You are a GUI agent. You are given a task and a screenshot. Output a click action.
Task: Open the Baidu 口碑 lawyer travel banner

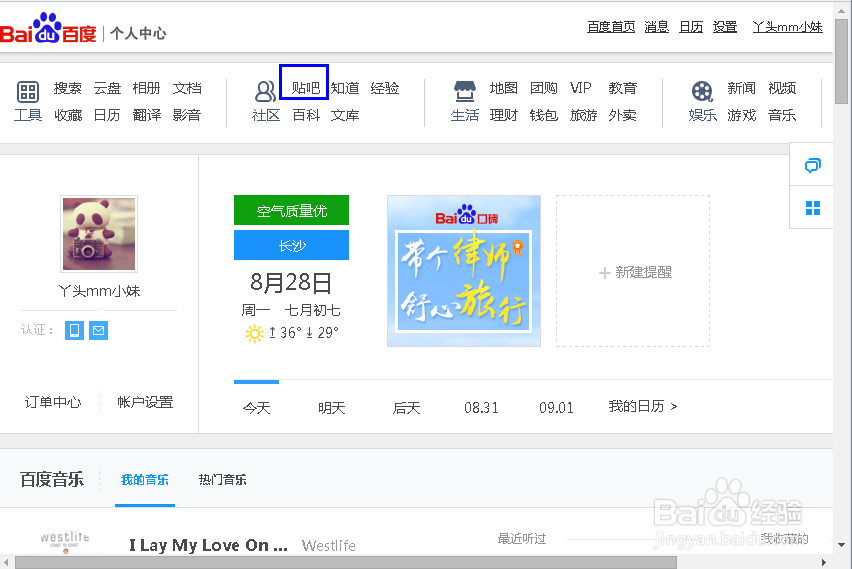coord(464,271)
